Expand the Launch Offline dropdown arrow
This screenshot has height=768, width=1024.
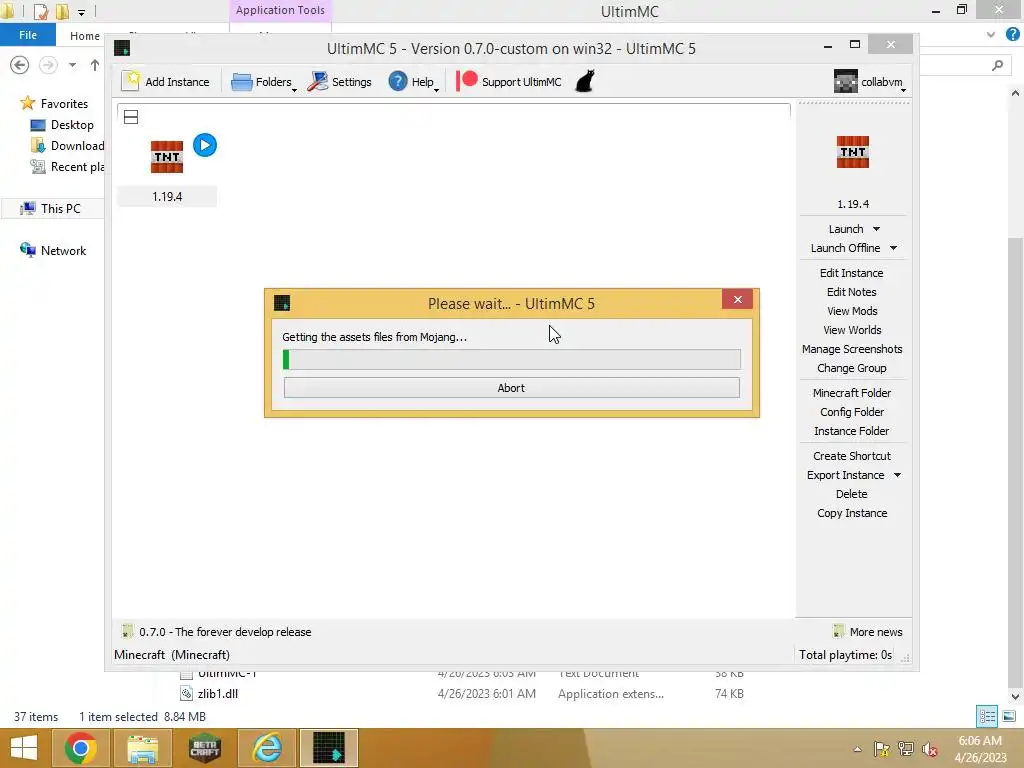pyautogui.click(x=893, y=248)
